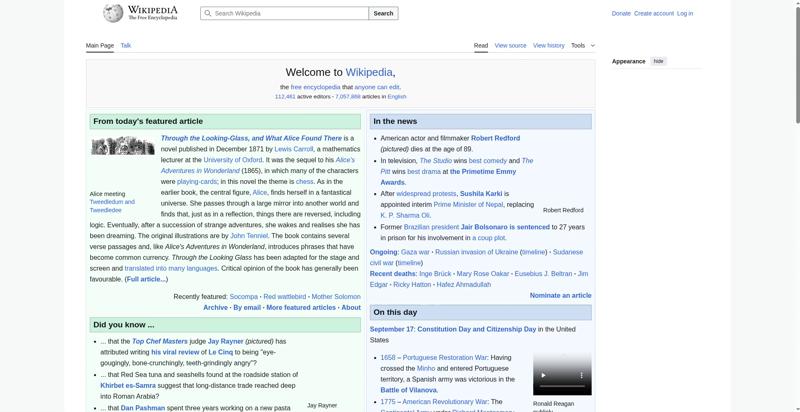This screenshot has width=800, height=412.
Task: Open the anyone can edit link
Action: click(x=377, y=87)
